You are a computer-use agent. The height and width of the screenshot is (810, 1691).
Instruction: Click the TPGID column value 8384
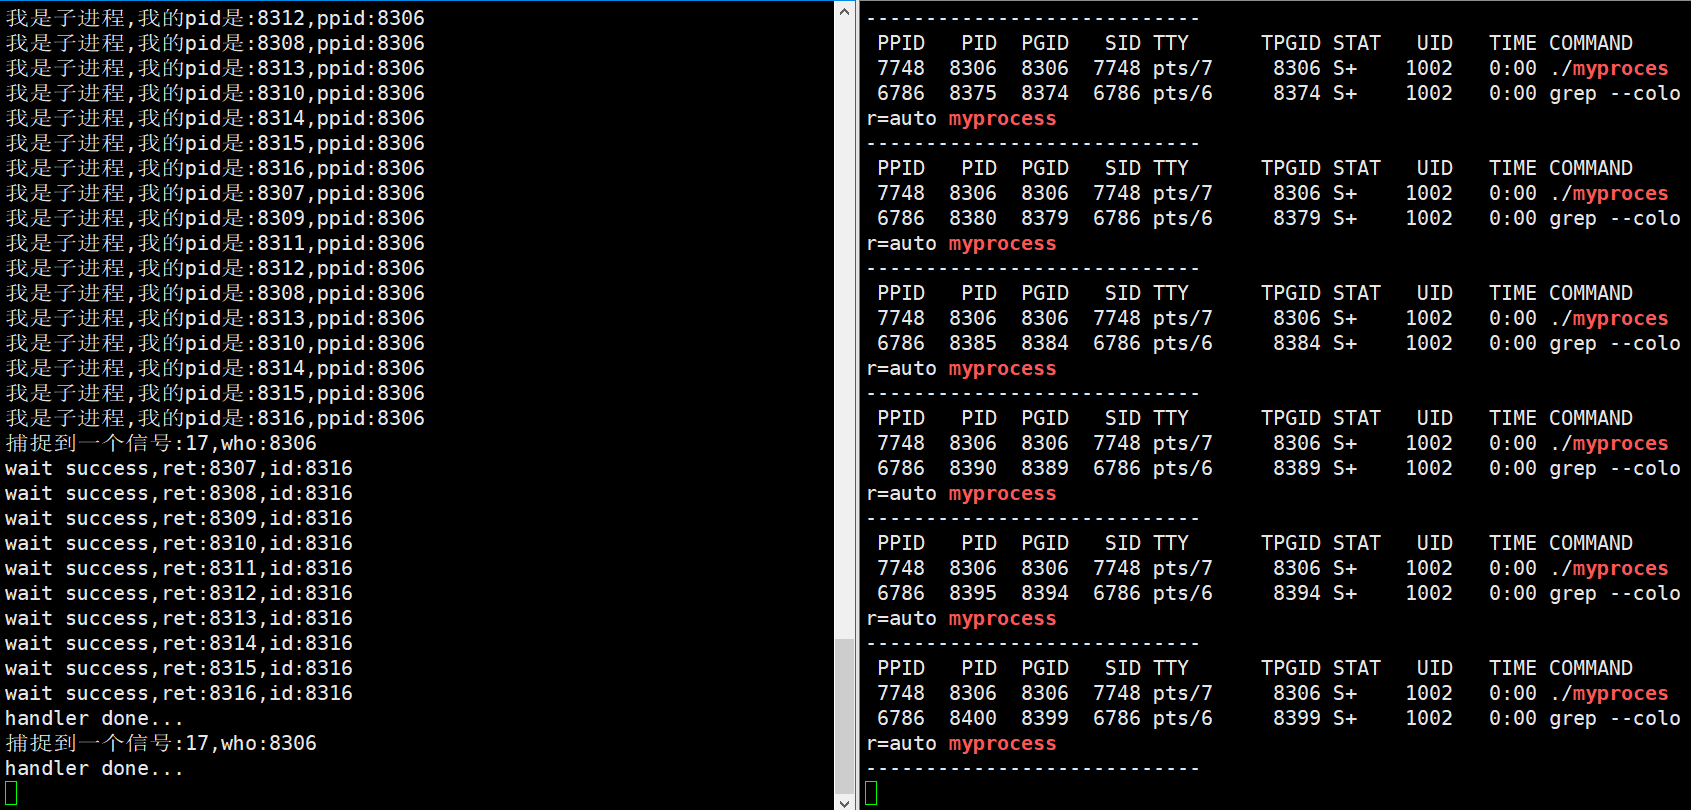(1297, 343)
